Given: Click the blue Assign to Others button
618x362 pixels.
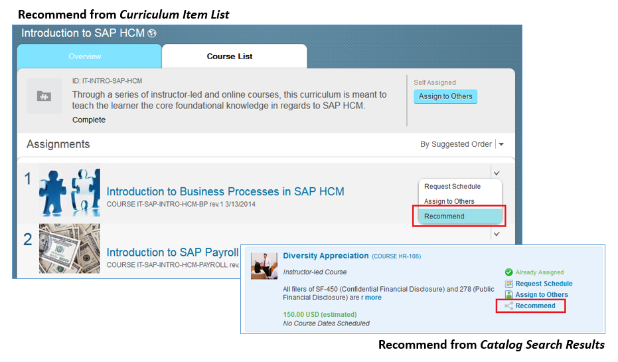Looking at the screenshot, I should [x=445, y=96].
